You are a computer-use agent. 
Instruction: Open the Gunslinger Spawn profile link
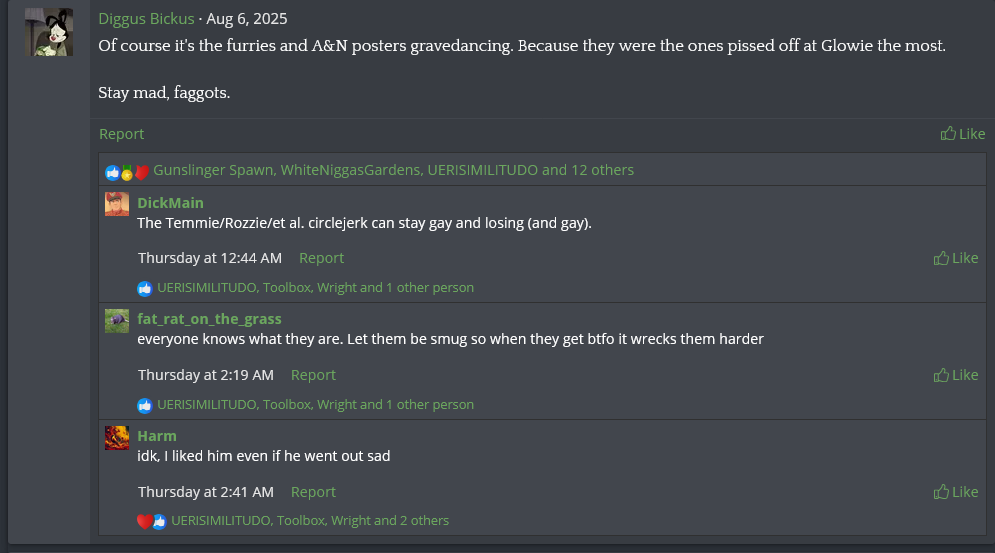tap(213, 170)
